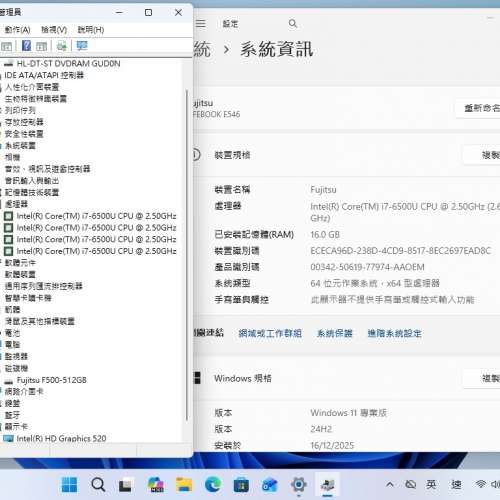Select 安全性裝置 category
This screenshot has height=500, width=500.
tap(24, 134)
